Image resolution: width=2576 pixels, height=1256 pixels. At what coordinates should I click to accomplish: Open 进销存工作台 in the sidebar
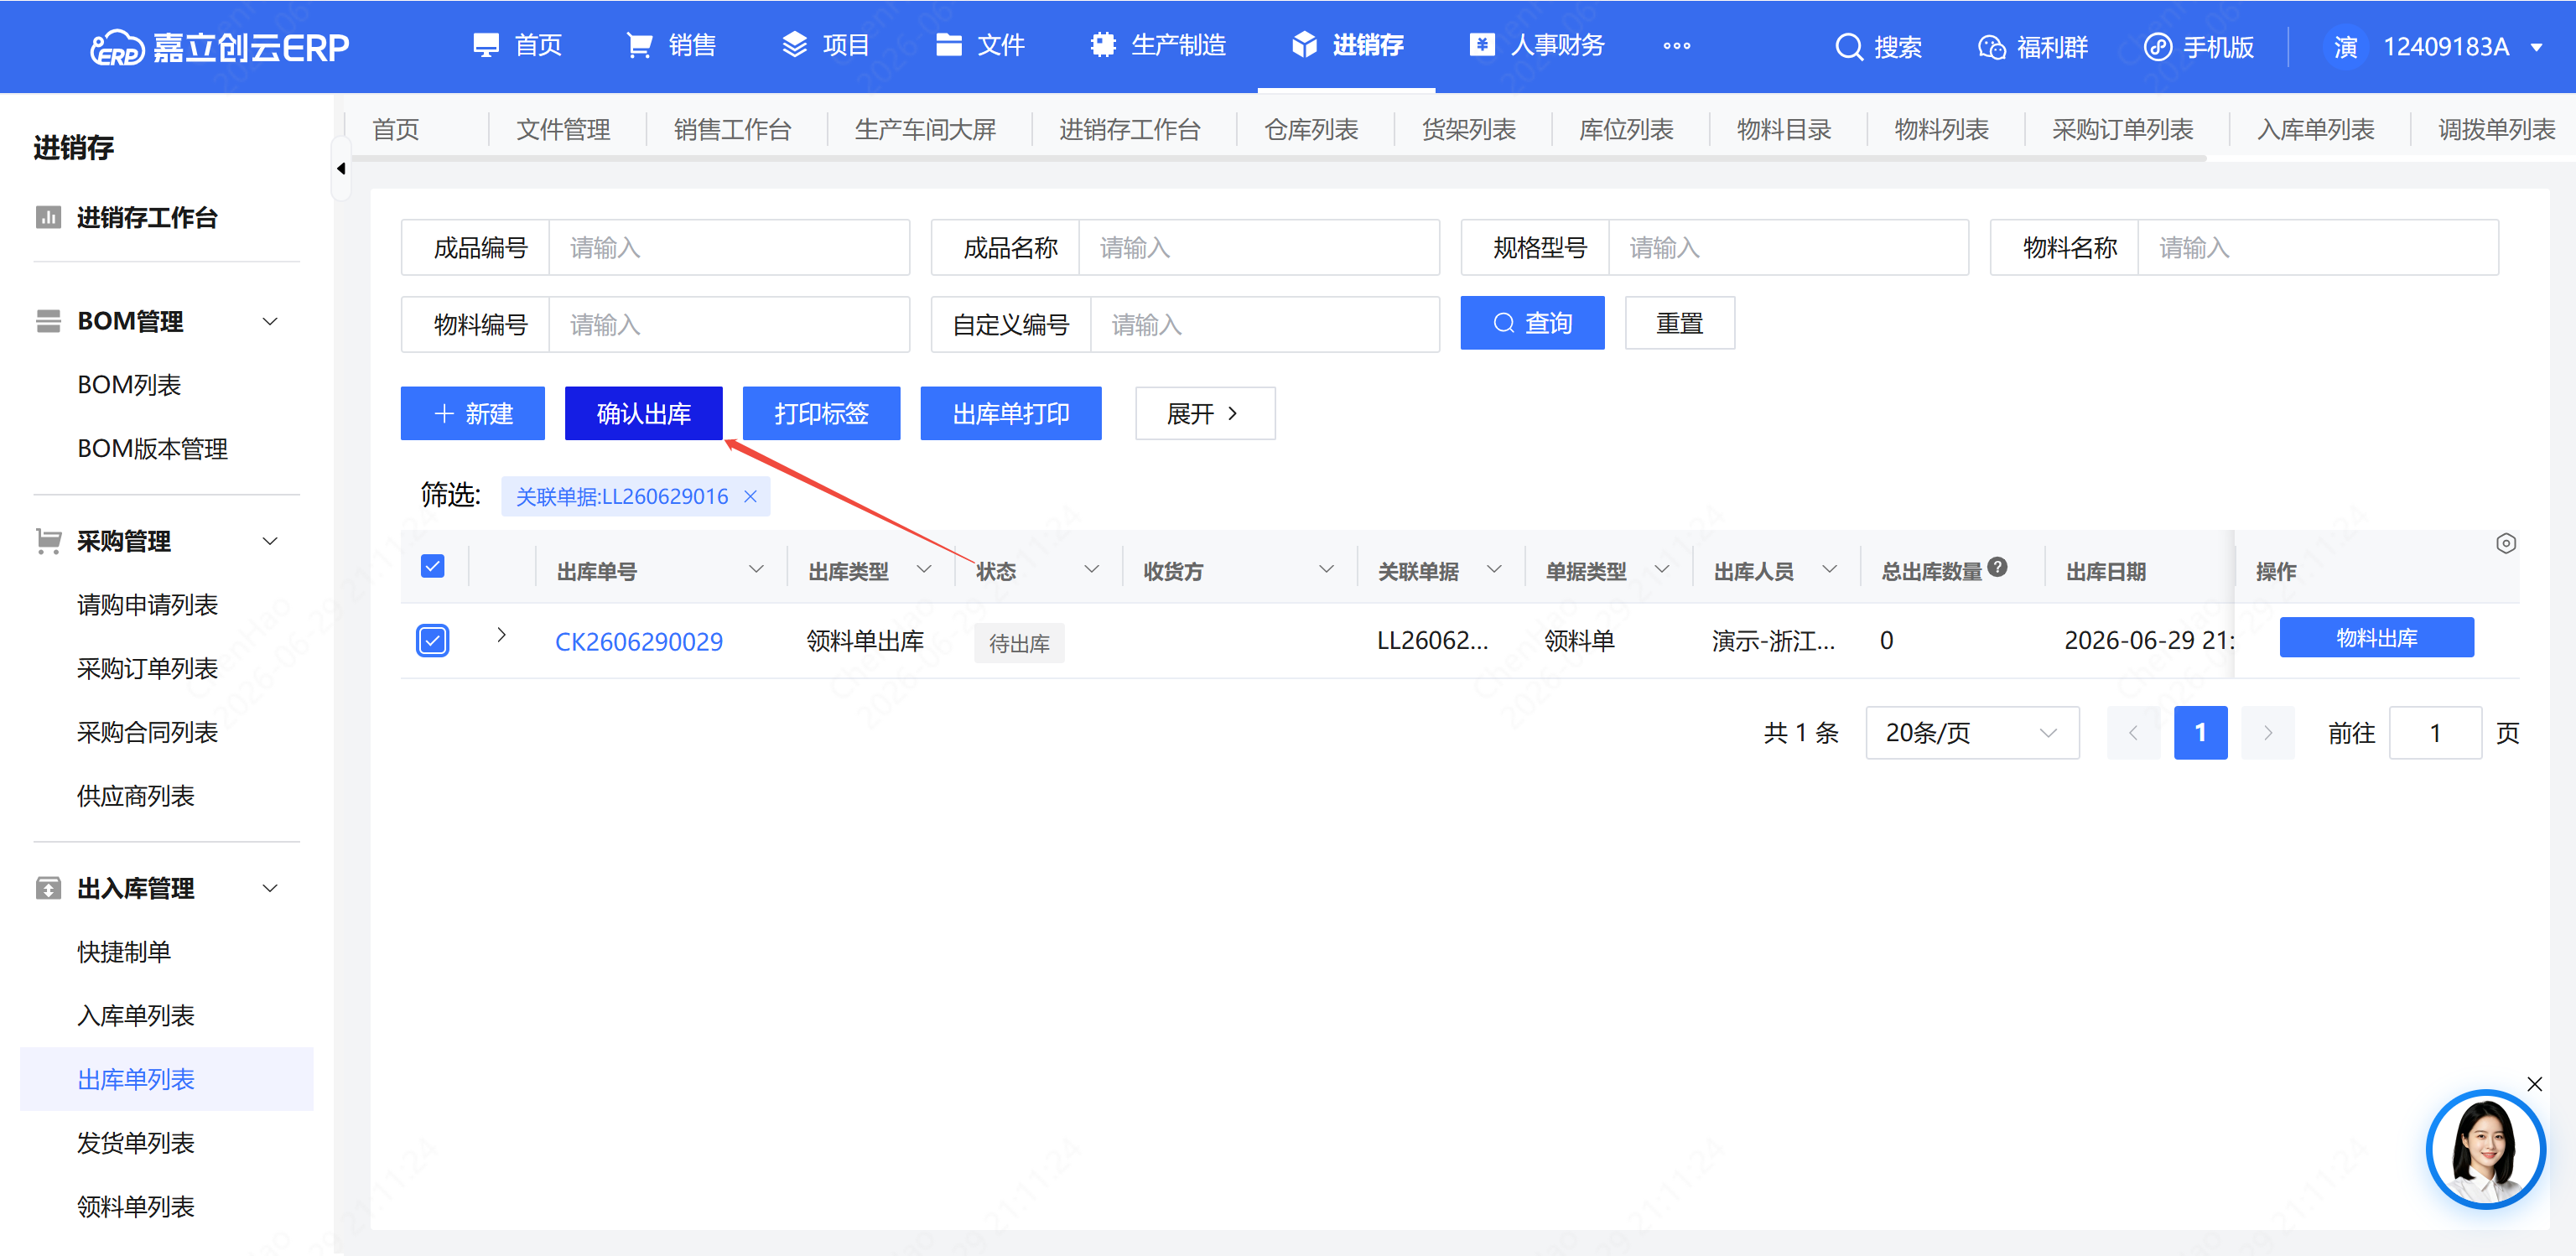tap(147, 217)
